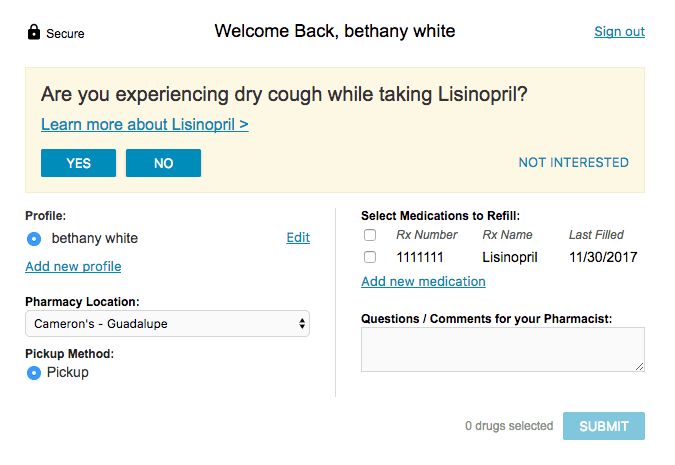Viewport: 675px width, 465px height.
Task: Sign out of the account
Action: (619, 31)
